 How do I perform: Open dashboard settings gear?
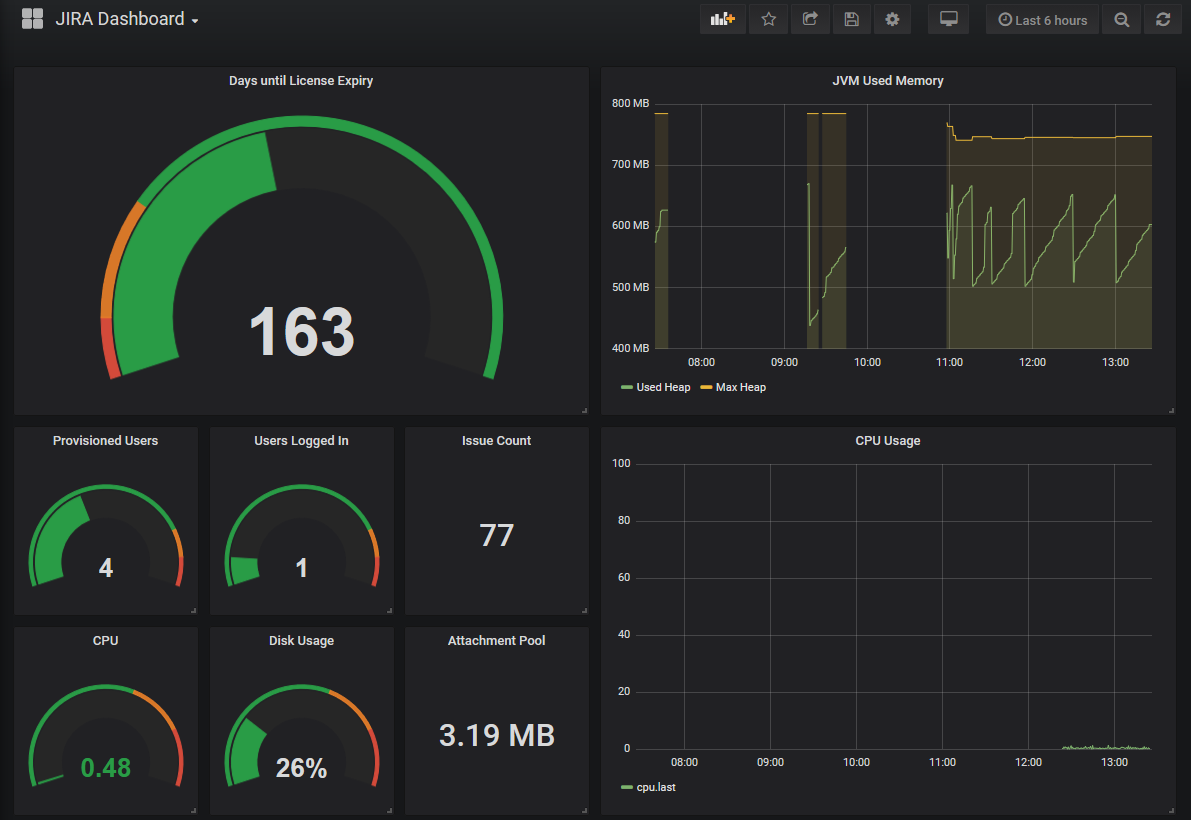[x=892, y=19]
